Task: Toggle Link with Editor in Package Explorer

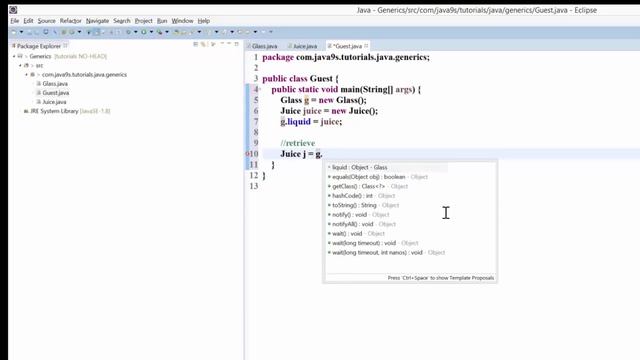Action: click(x=203, y=44)
